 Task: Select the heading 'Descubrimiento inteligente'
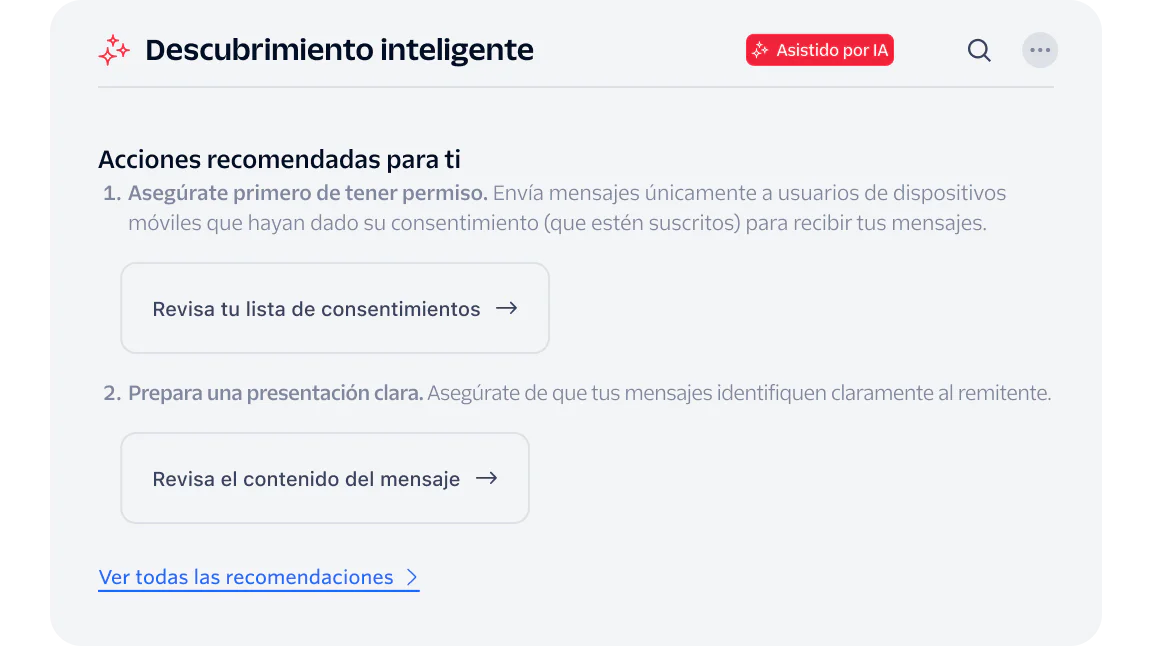338,49
